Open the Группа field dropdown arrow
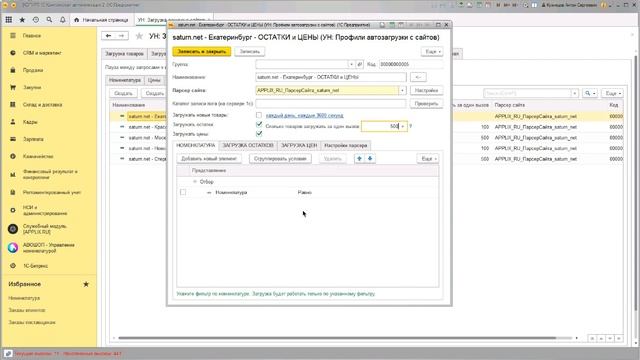The width and height of the screenshot is (640, 360). pos(351,64)
